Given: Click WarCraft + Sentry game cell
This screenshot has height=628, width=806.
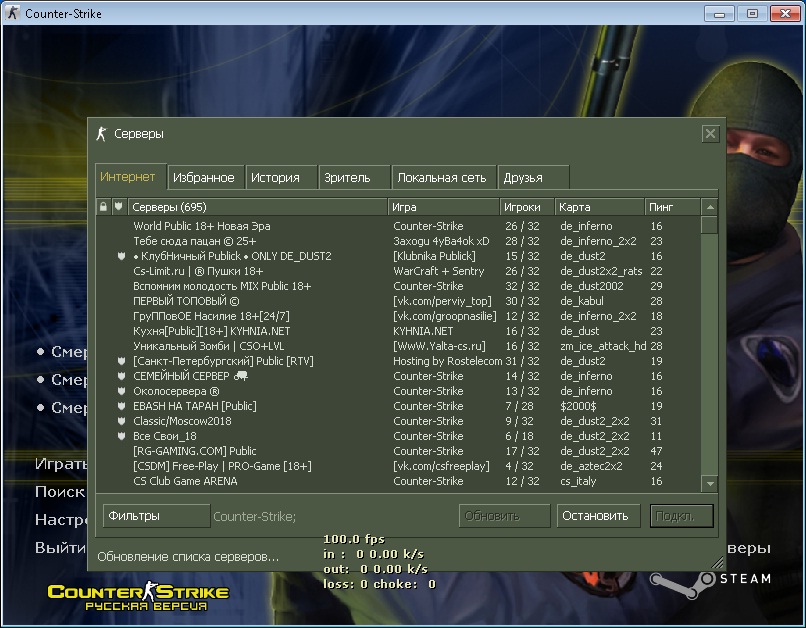Looking at the screenshot, I should pos(438,271).
